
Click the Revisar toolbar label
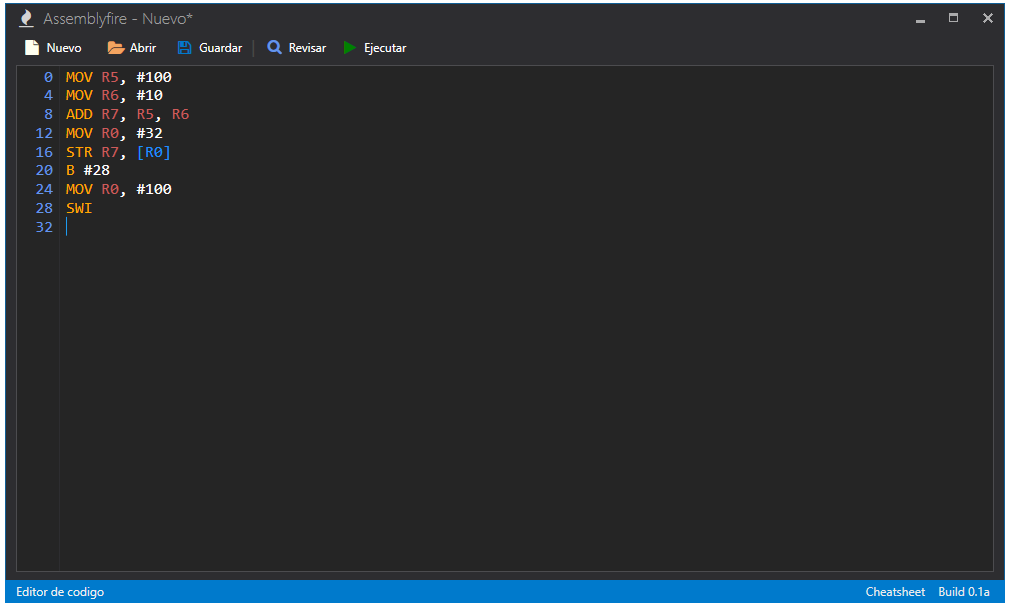(x=307, y=48)
